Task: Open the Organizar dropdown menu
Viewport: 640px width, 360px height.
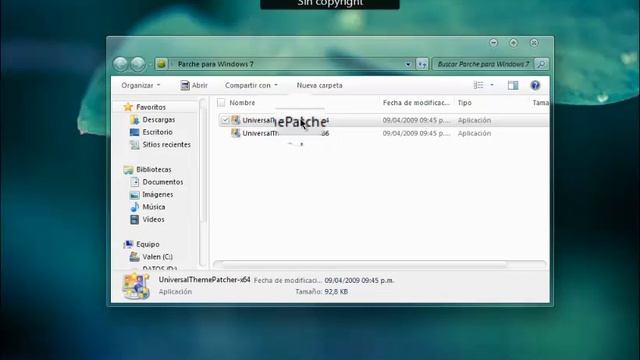Action: pyautogui.click(x=141, y=85)
